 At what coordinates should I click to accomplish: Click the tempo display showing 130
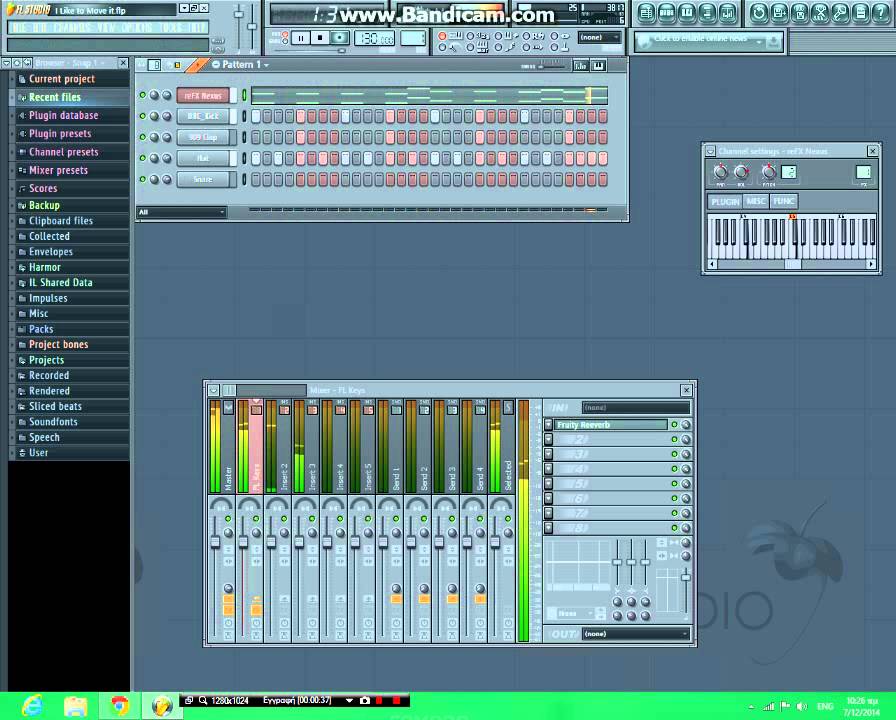click(x=374, y=39)
